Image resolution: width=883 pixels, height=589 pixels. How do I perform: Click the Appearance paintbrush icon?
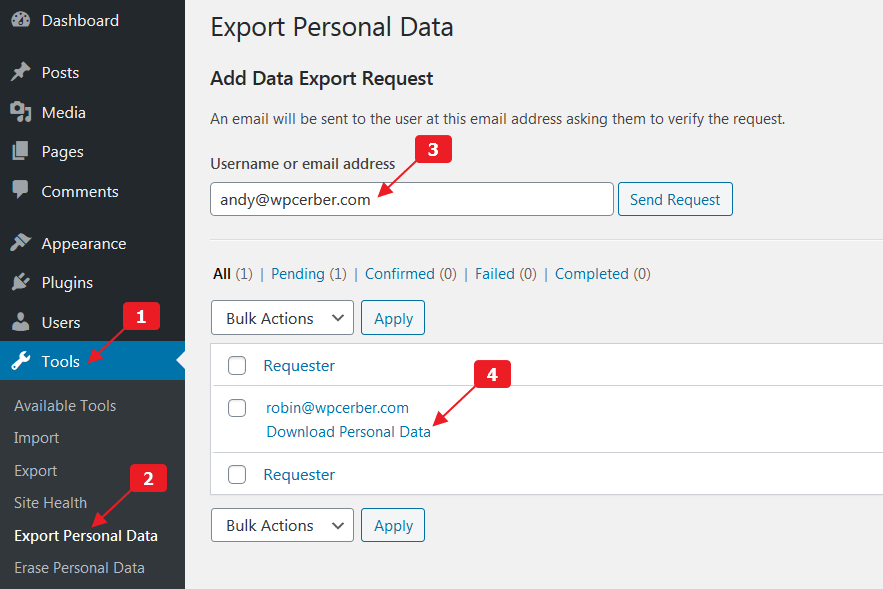click(21, 243)
